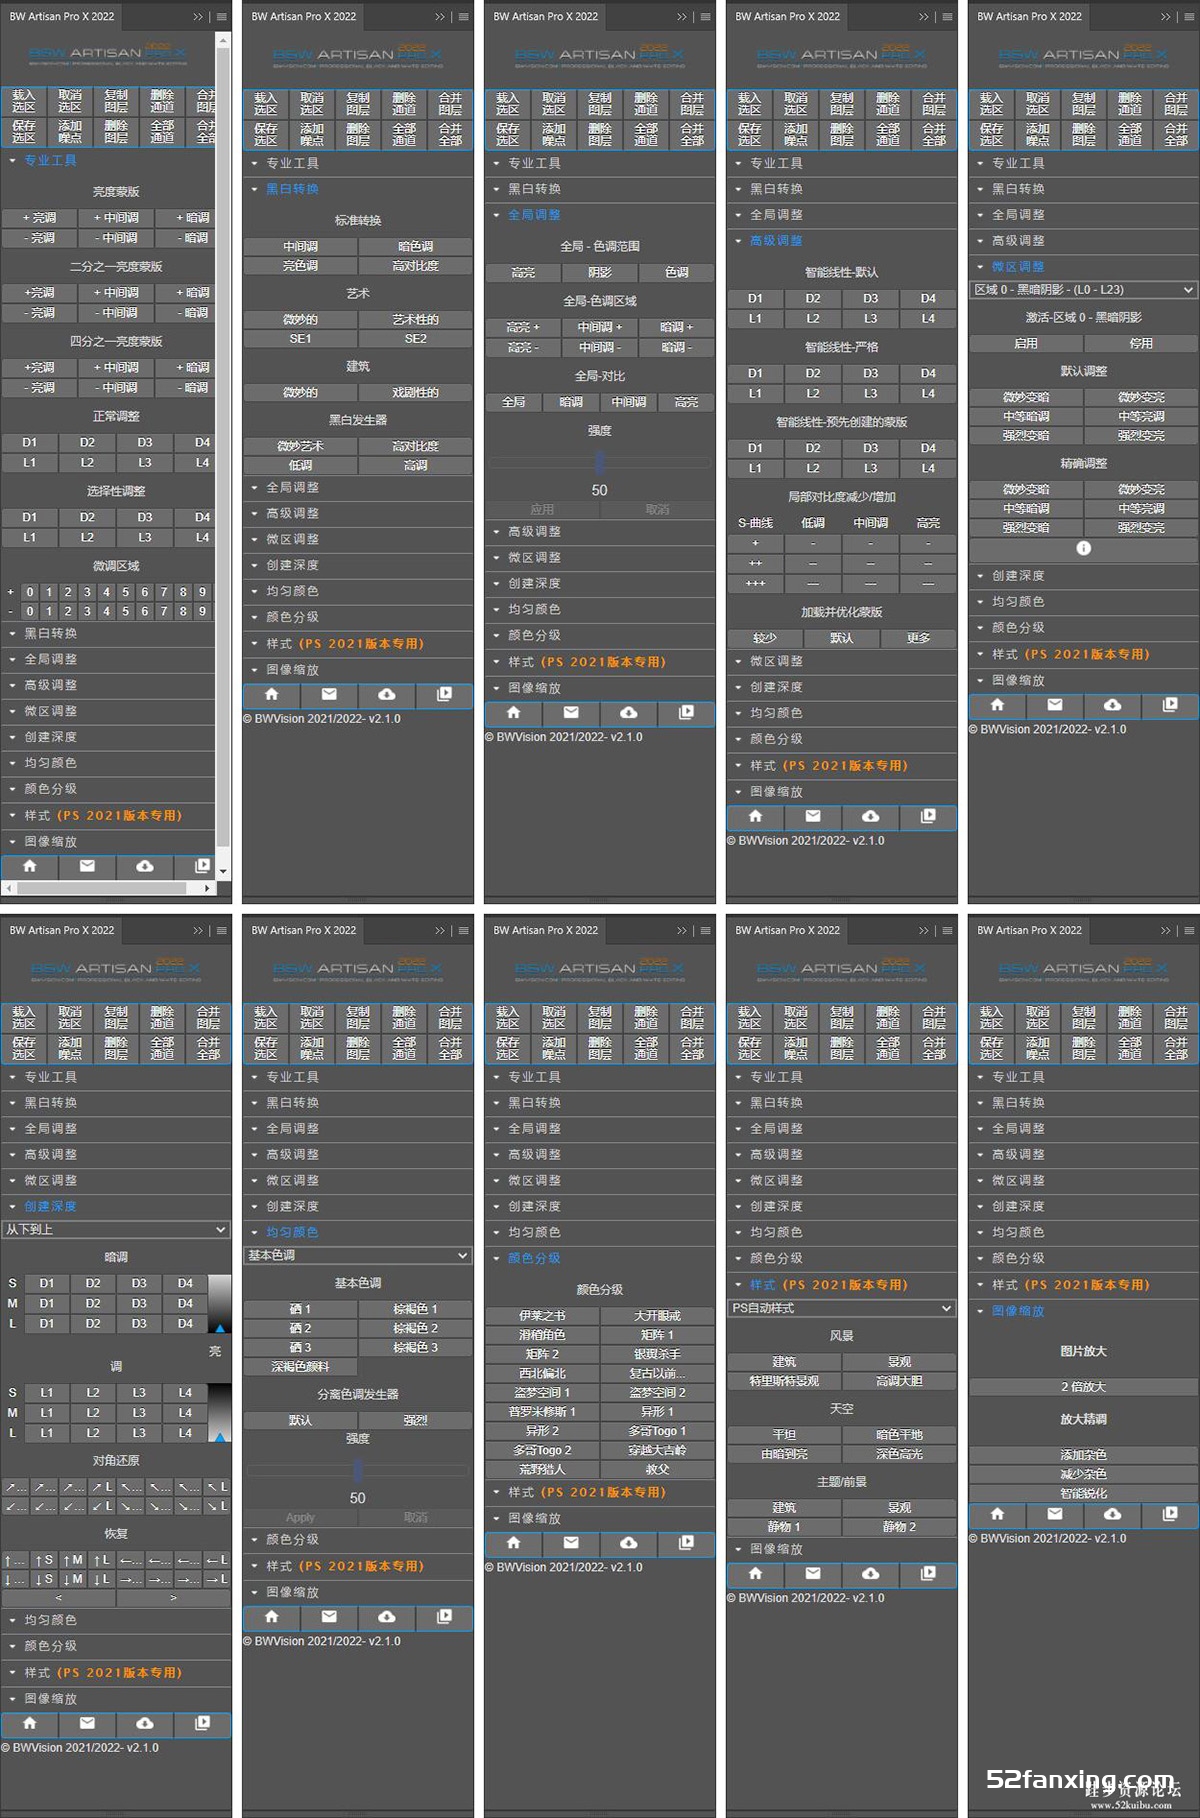Viewport: 1200px width, 1818px height.
Task: Click the 特里斯特景观 style button
Action: tap(784, 1381)
